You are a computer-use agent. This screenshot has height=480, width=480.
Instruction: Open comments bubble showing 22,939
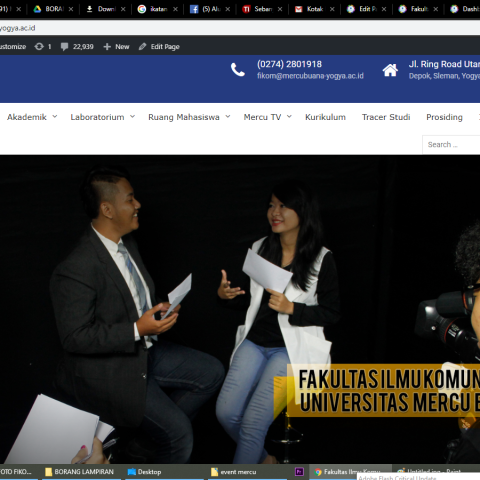(x=77, y=47)
